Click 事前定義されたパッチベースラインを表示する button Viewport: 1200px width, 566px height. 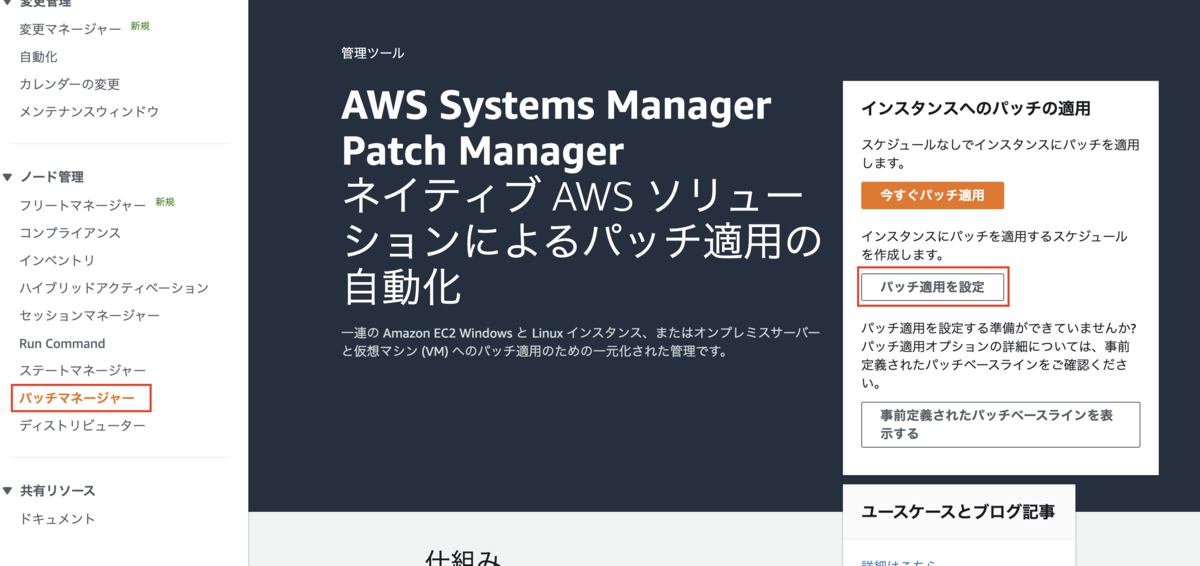click(1000, 425)
